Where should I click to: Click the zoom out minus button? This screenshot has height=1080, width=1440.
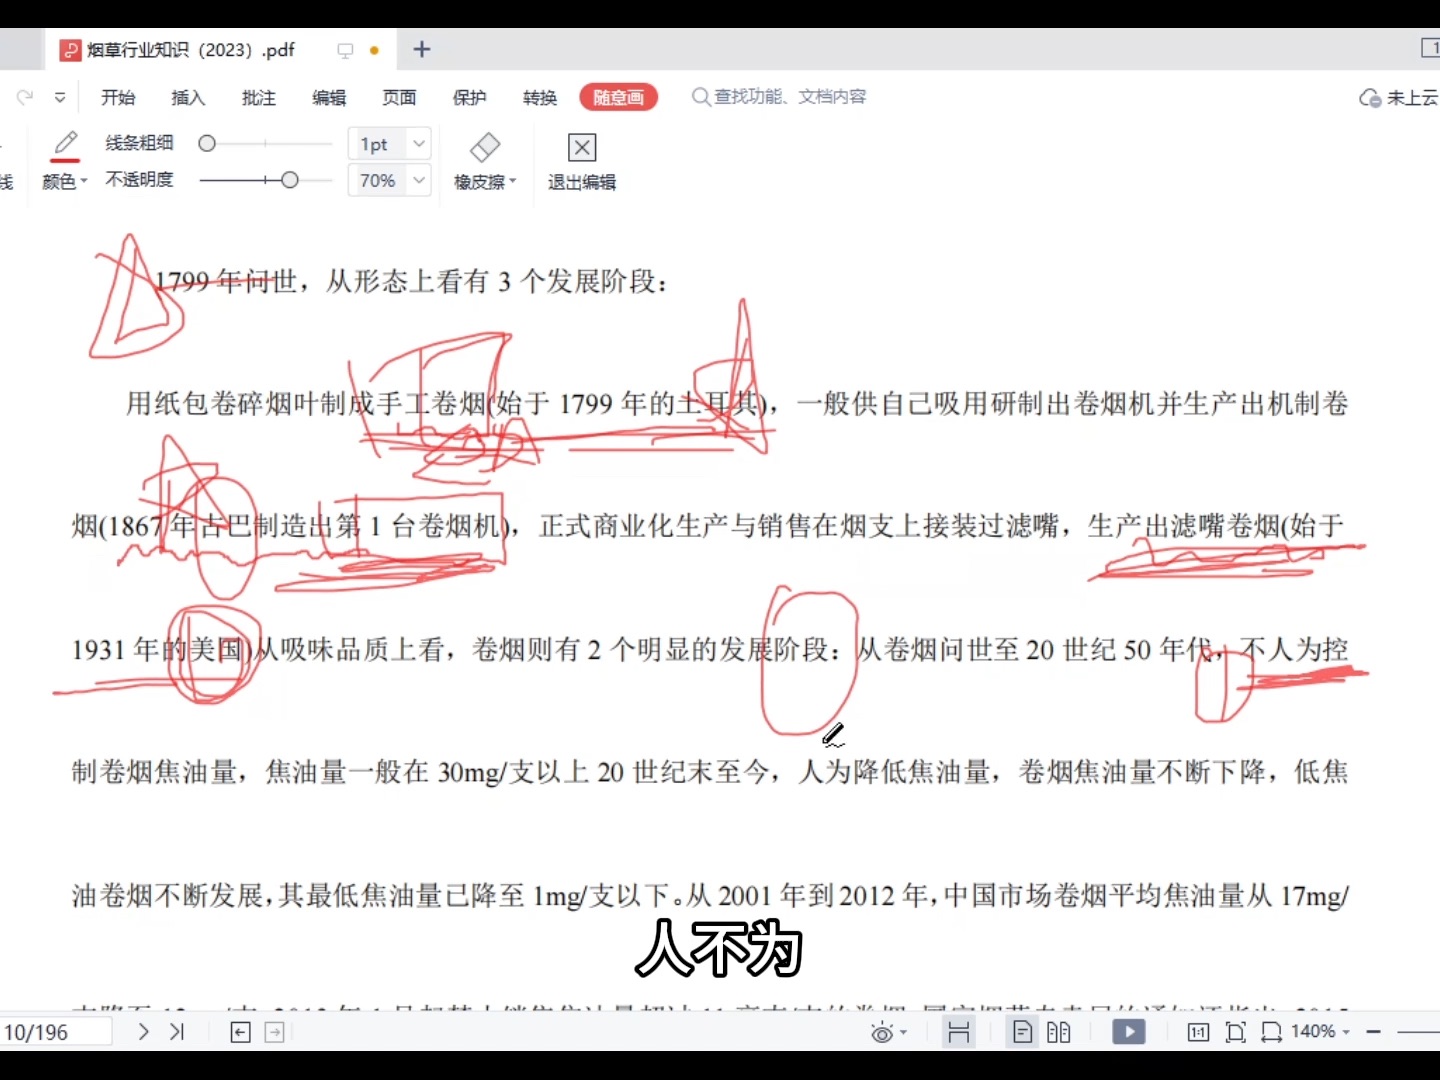(x=1374, y=1031)
